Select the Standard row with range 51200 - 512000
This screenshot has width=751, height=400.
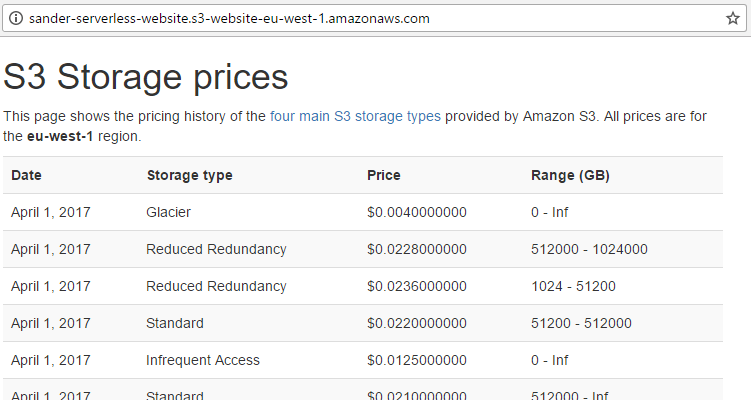pos(363,323)
